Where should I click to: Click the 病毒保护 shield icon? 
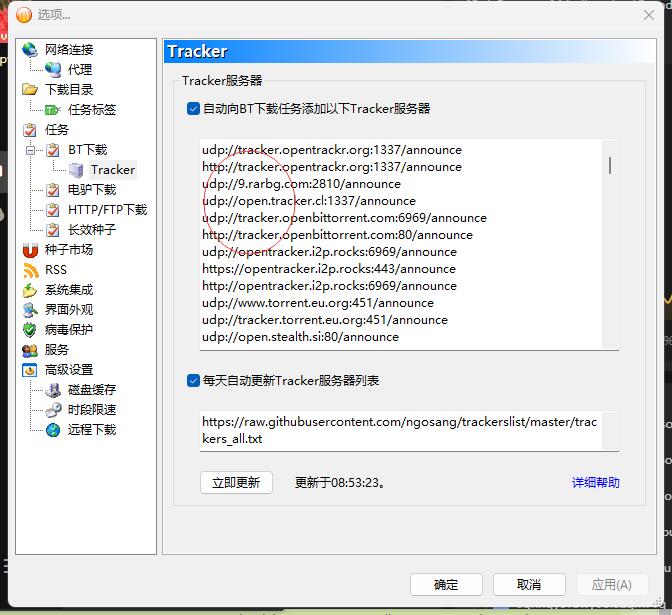click(x=29, y=329)
